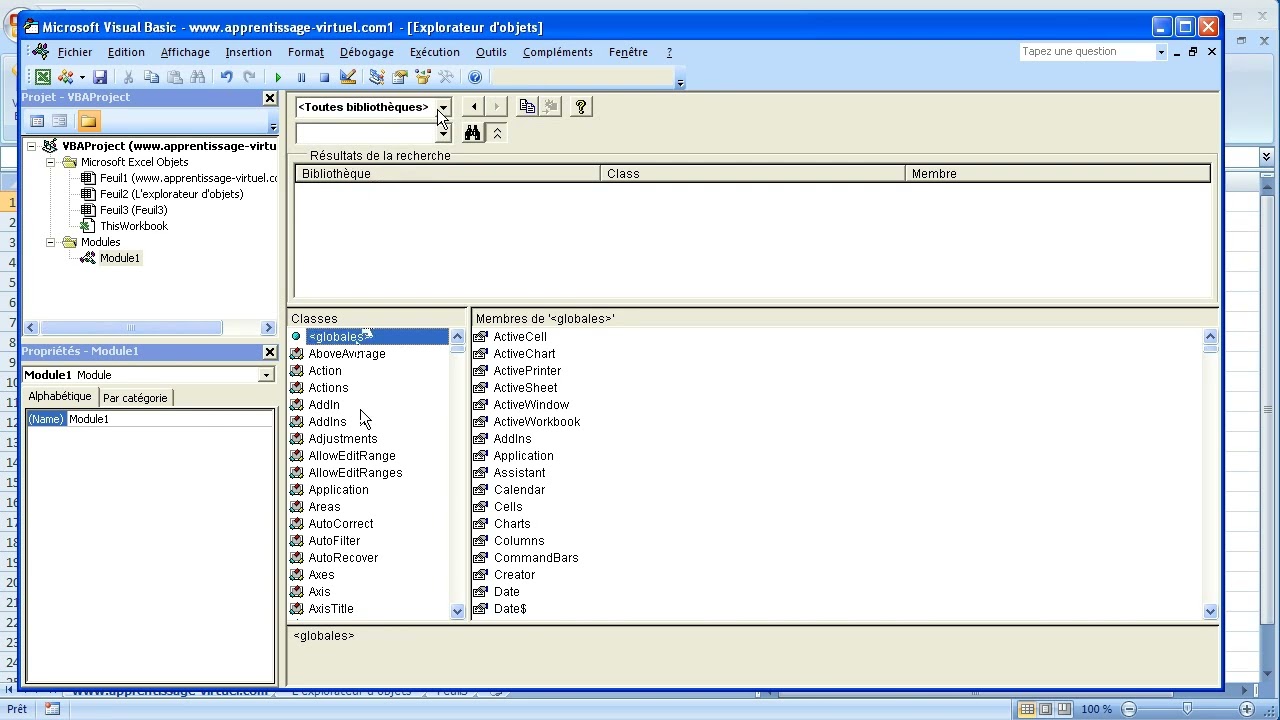Viewport: 1280px width, 720px height.
Task: Open the Project Explorer icon
Action: (x=377, y=77)
